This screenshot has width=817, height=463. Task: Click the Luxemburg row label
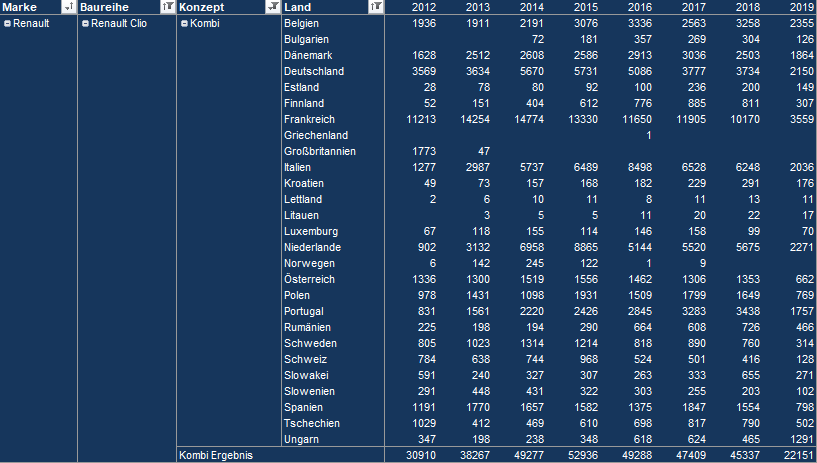tap(311, 231)
